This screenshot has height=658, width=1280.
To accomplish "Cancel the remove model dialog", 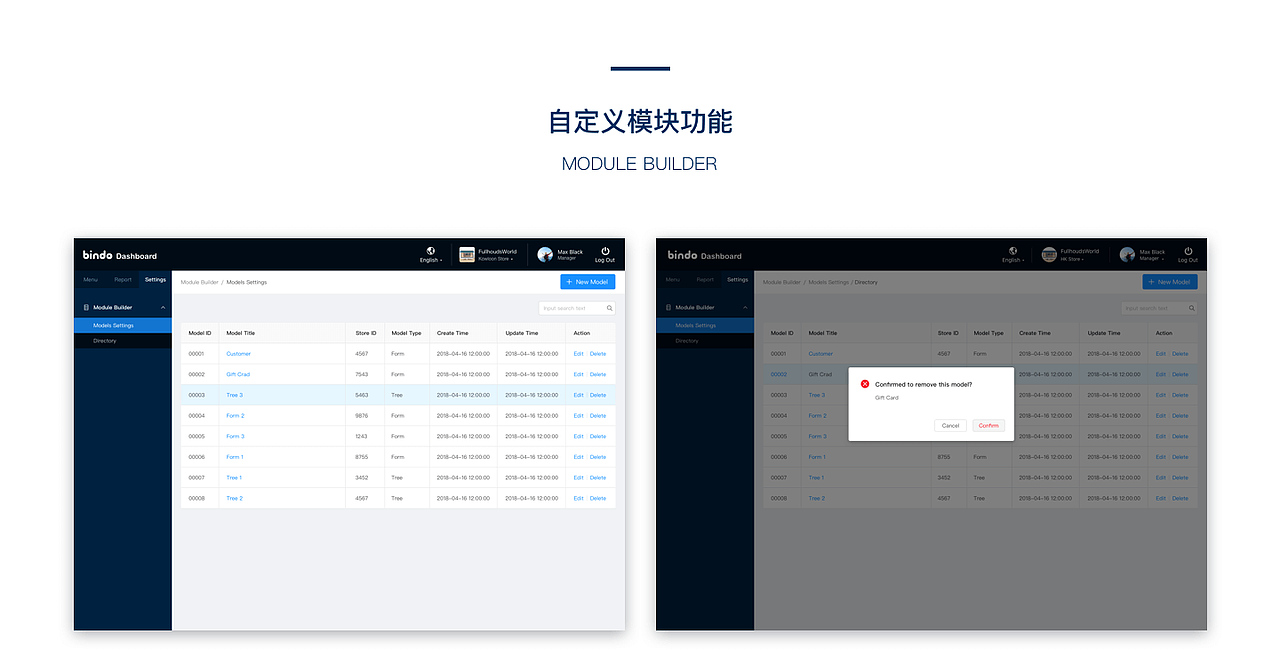I will (950, 425).
